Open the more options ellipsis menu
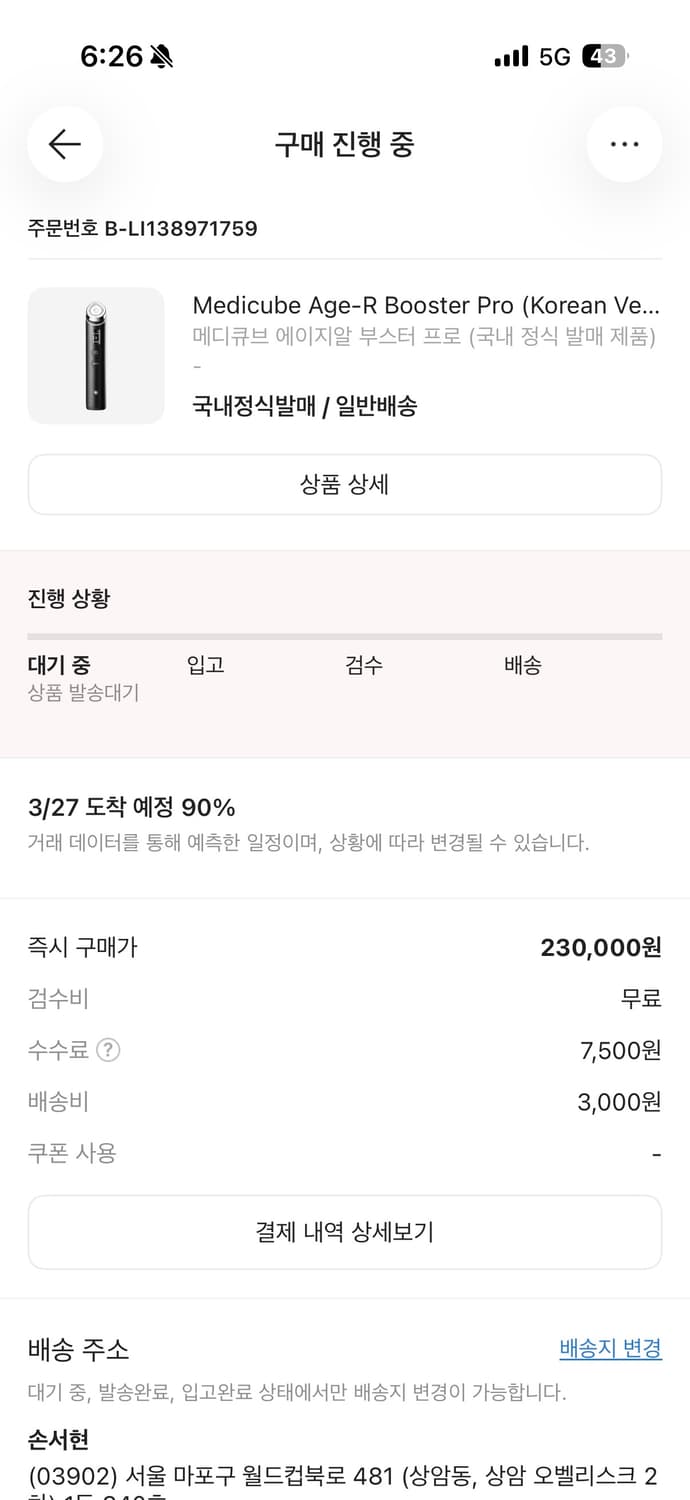 point(624,144)
